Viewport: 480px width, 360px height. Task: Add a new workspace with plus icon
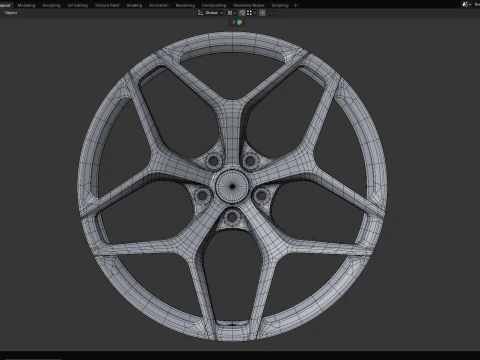click(295, 5)
